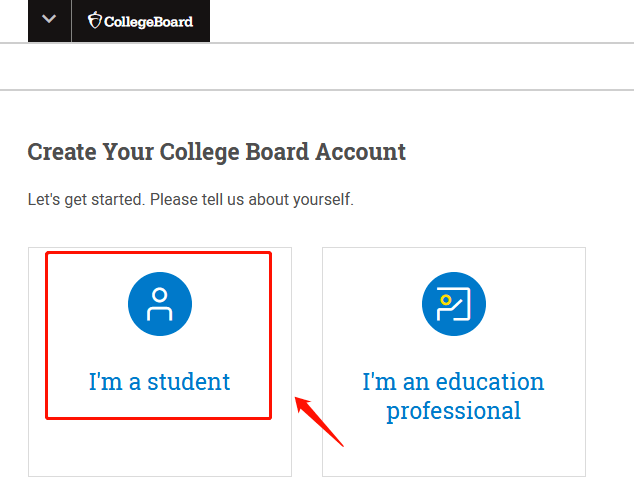
Task: Click the blue student person icon
Action: 159,303
